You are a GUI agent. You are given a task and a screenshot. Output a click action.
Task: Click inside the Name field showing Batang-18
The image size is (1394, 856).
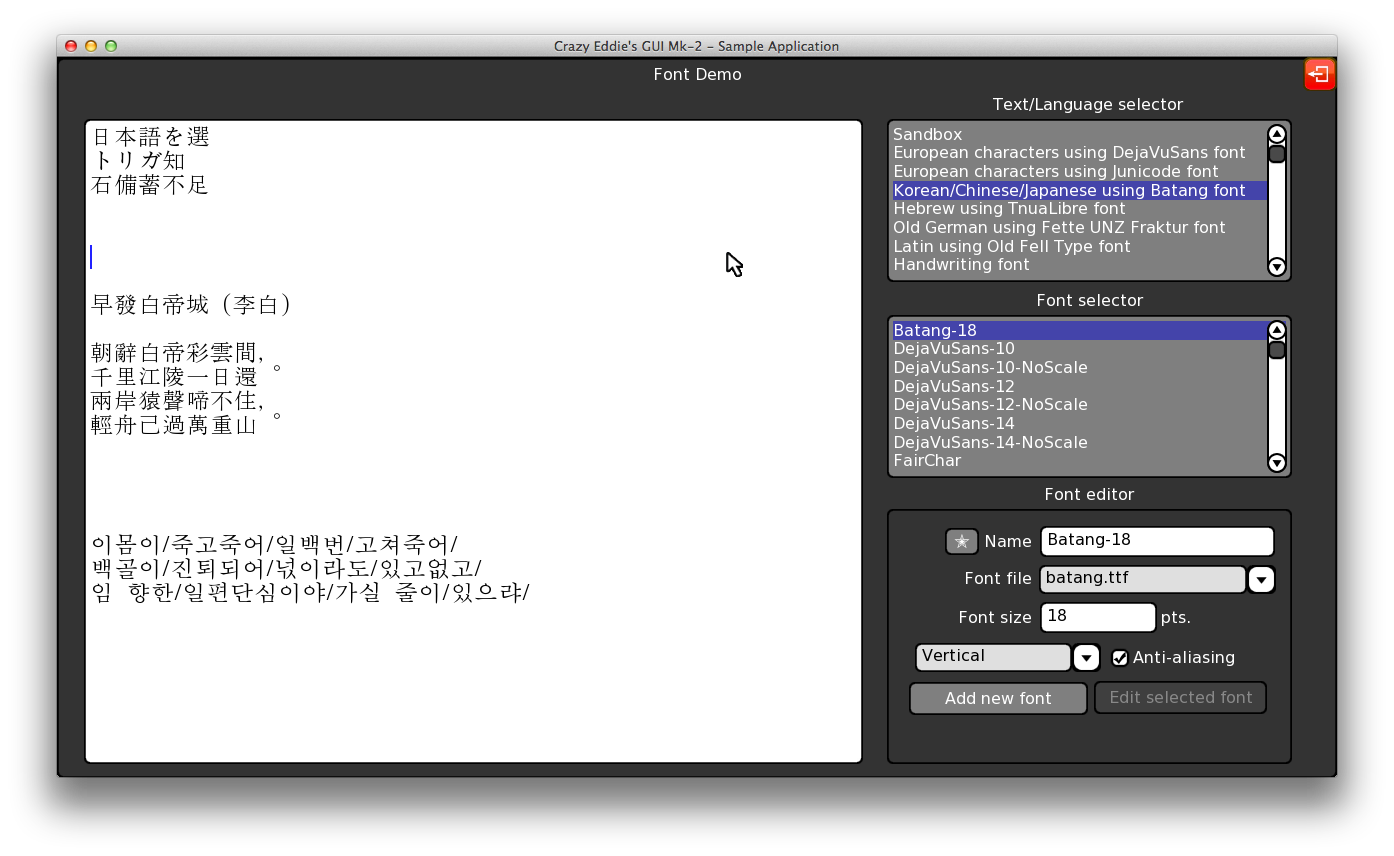click(1156, 541)
